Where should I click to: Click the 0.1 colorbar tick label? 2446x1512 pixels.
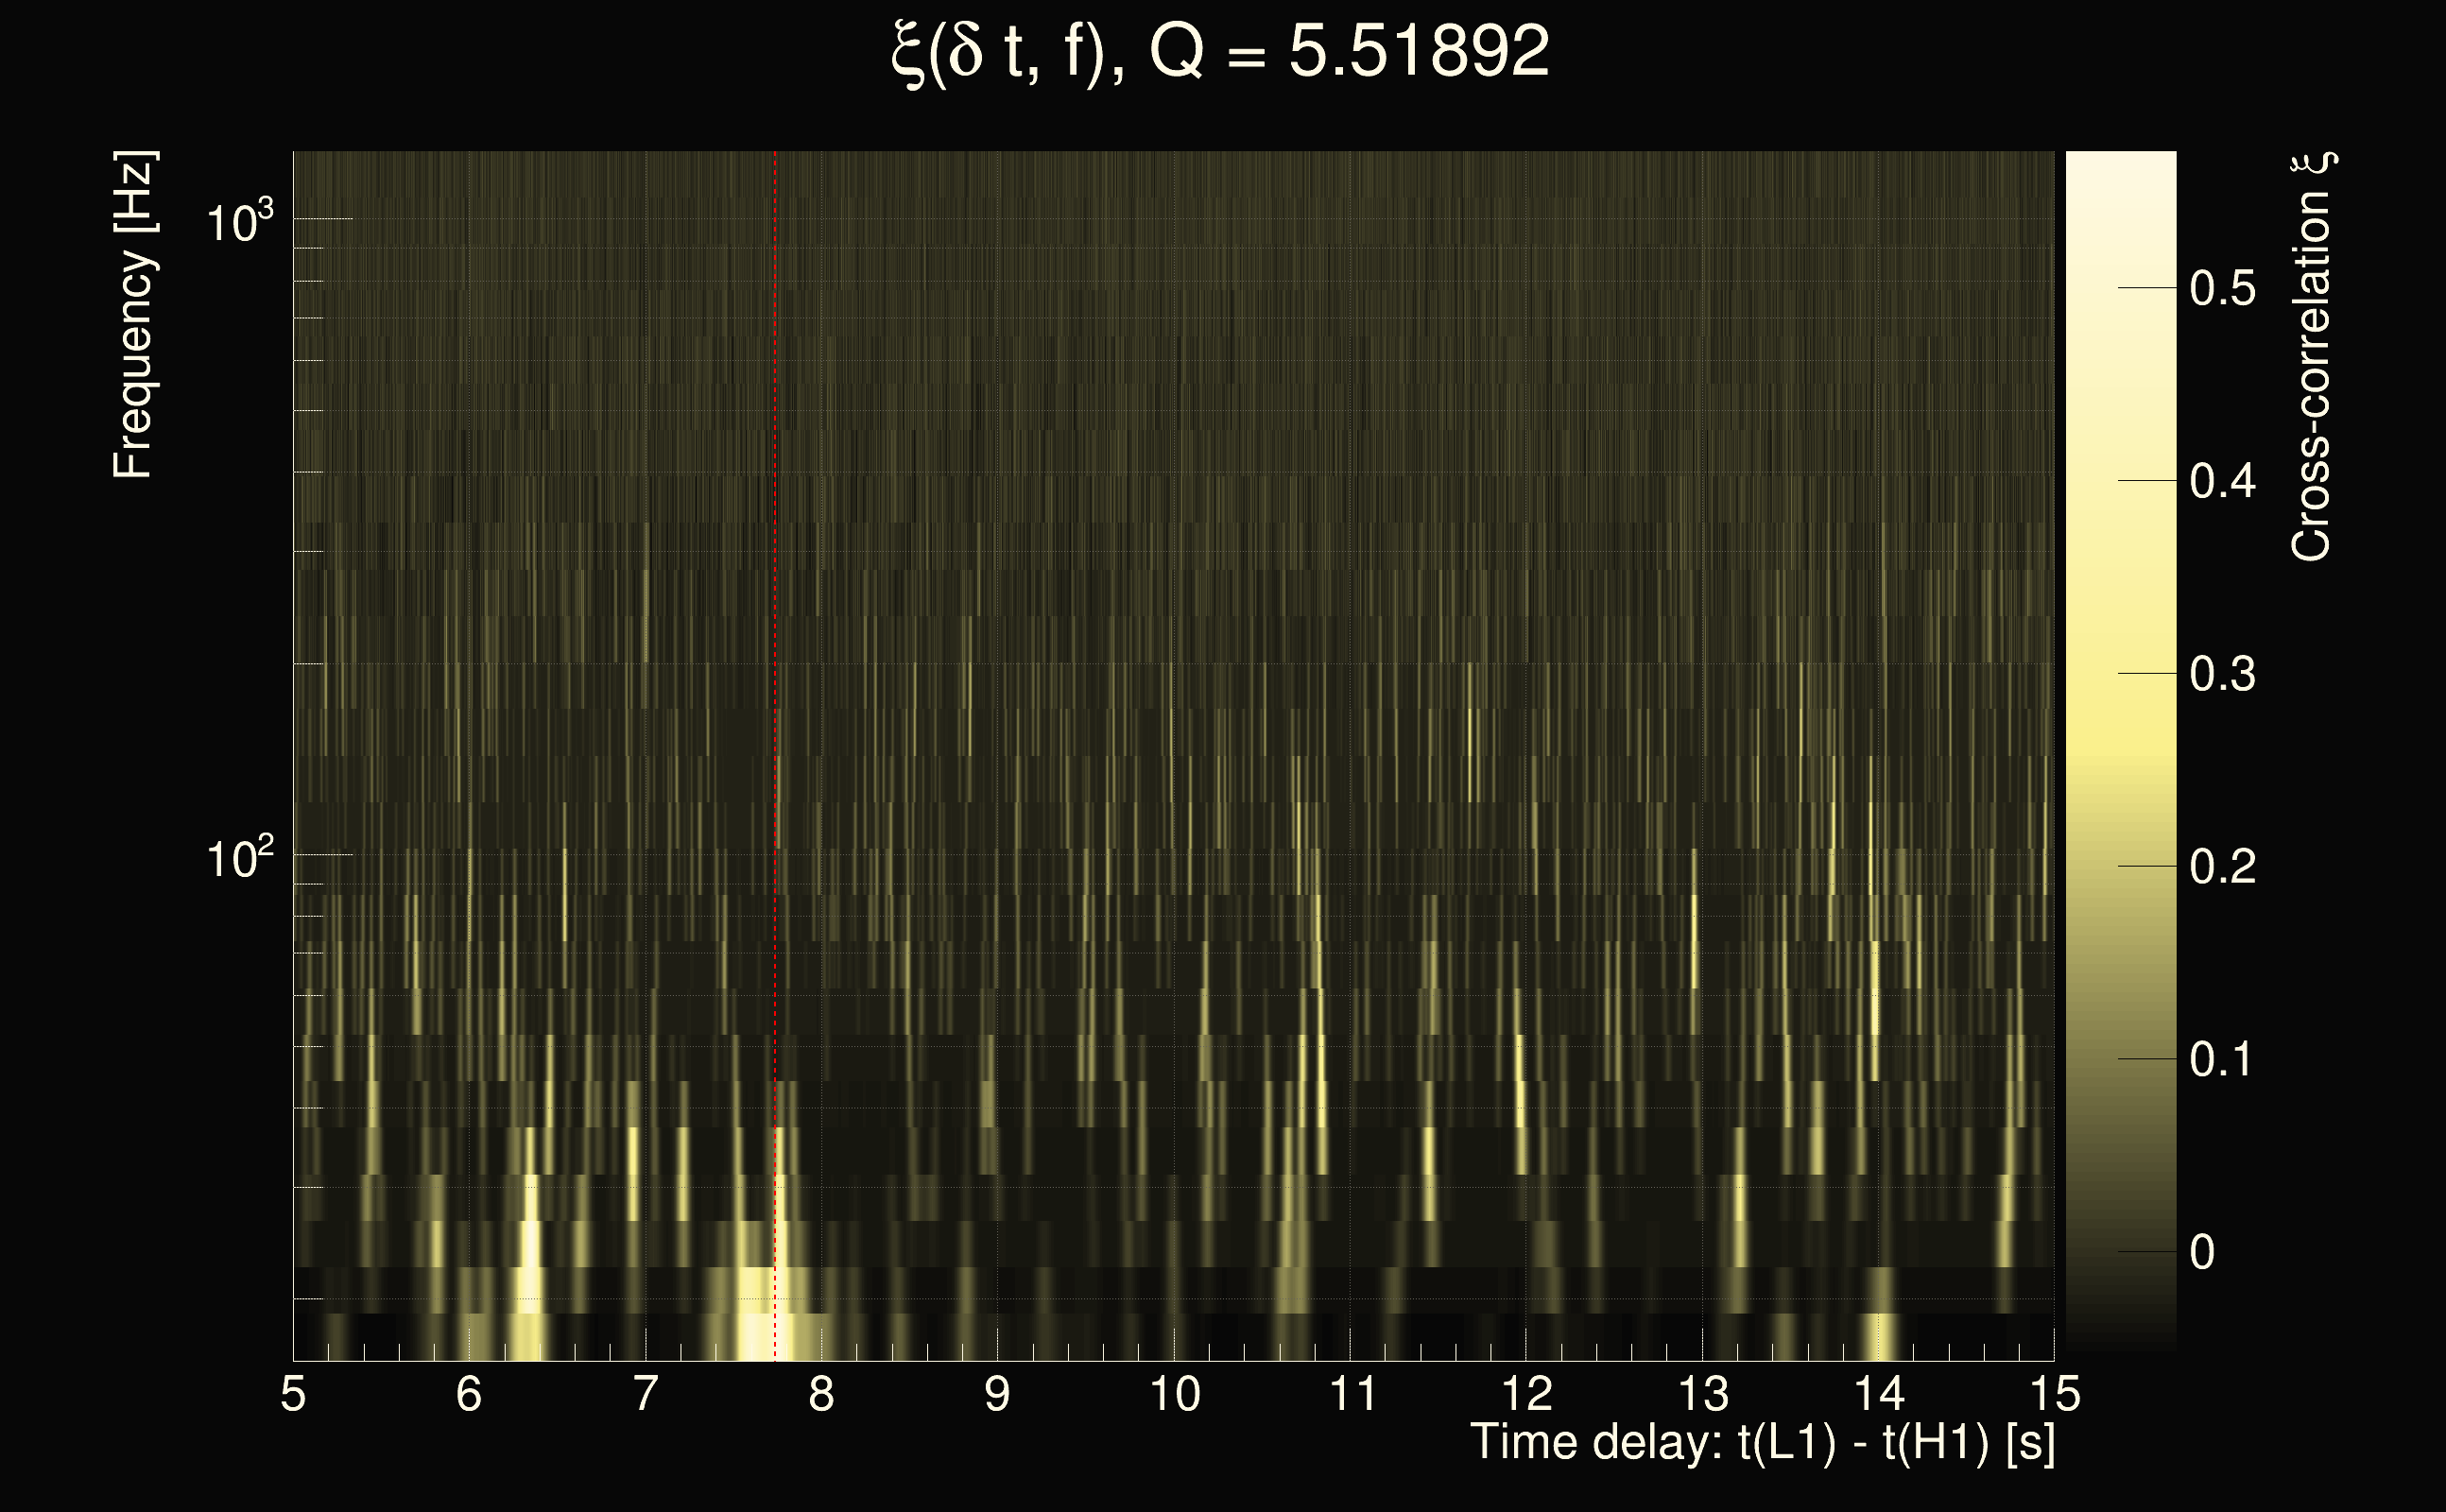tap(2222, 1060)
